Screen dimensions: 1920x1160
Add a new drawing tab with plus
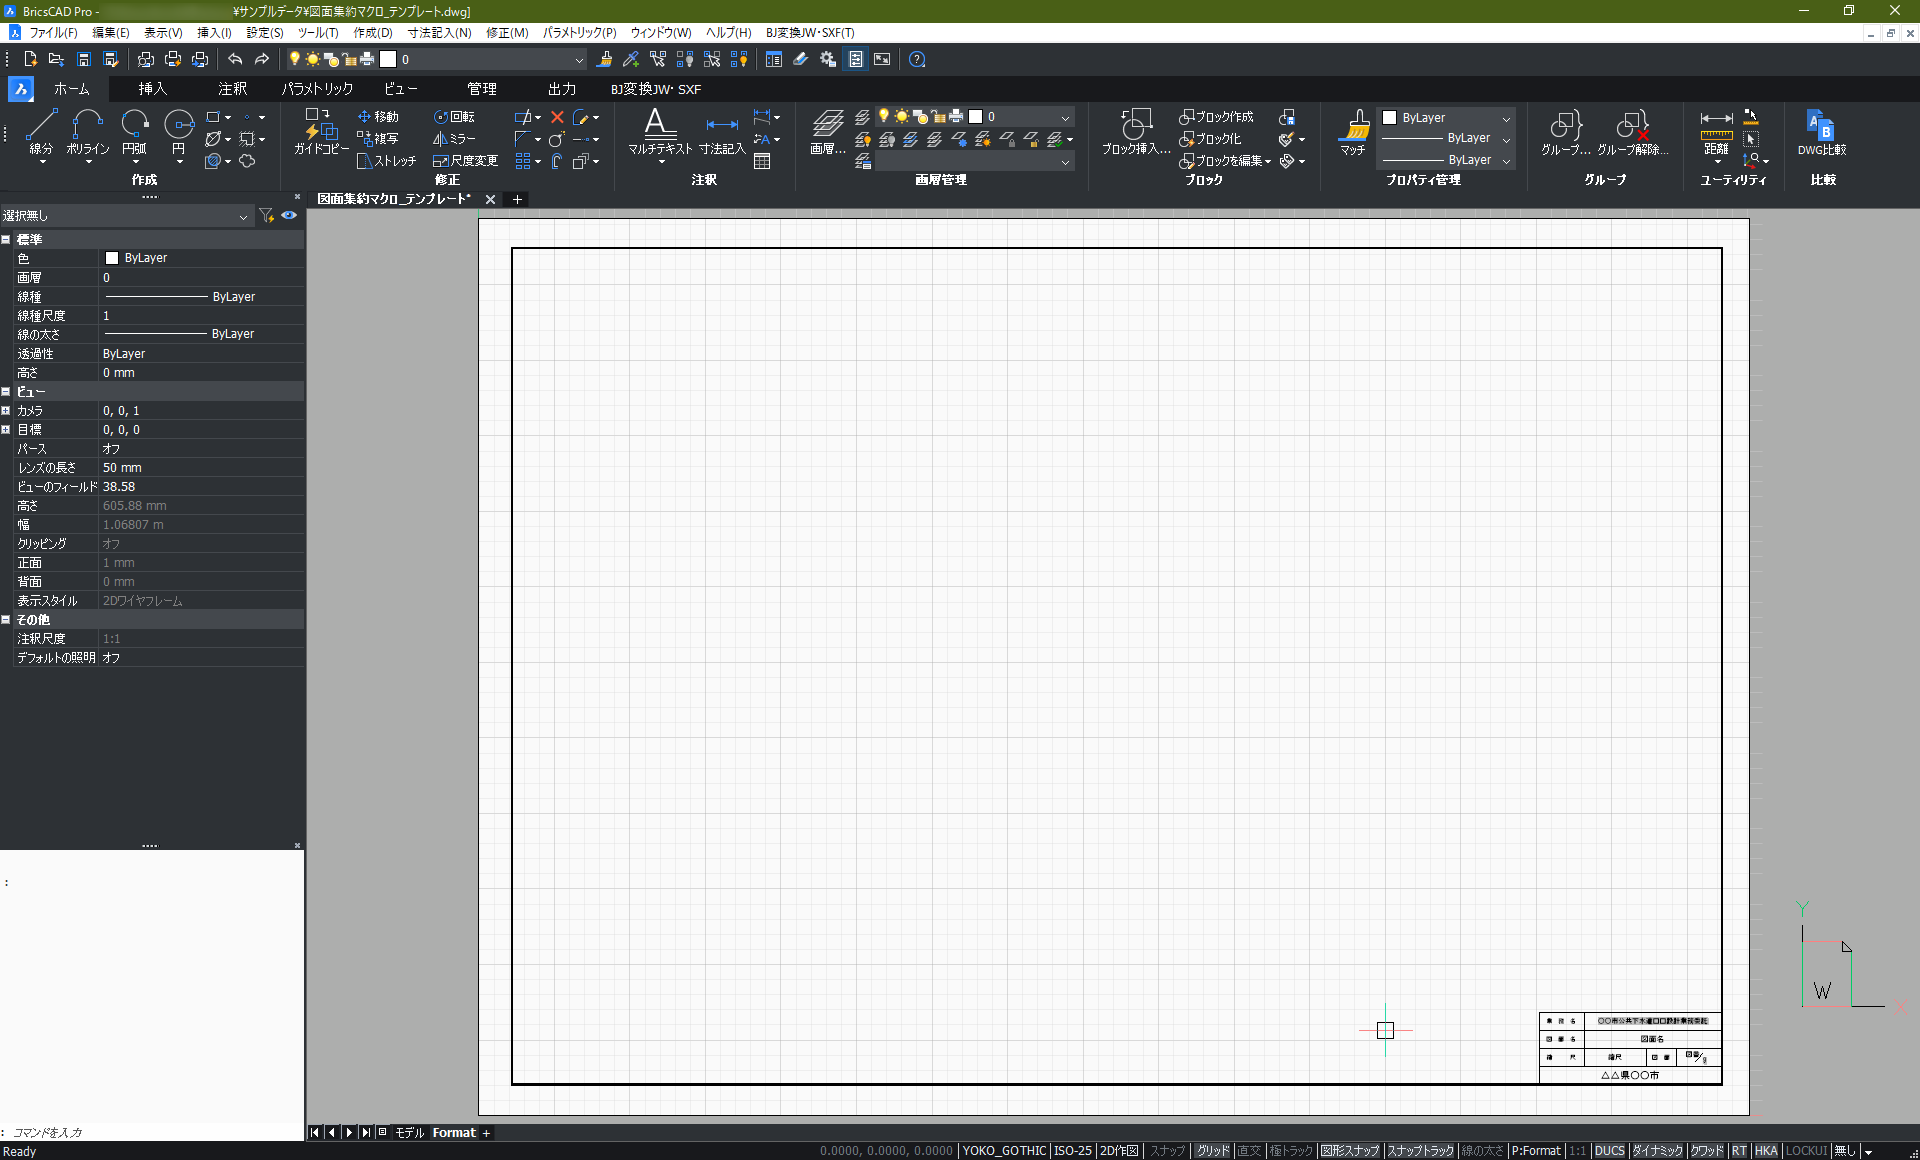point(517,199)
